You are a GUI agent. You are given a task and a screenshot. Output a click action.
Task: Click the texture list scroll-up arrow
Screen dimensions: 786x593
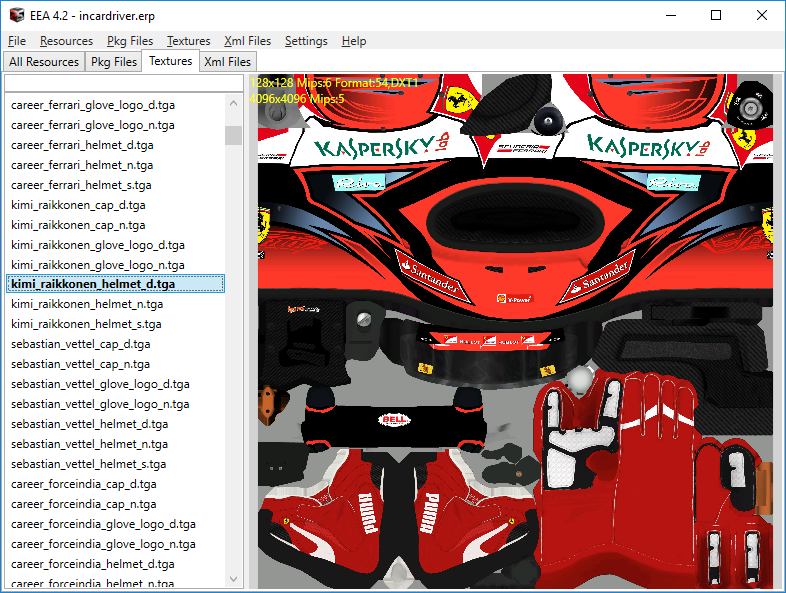click(234, 102)
